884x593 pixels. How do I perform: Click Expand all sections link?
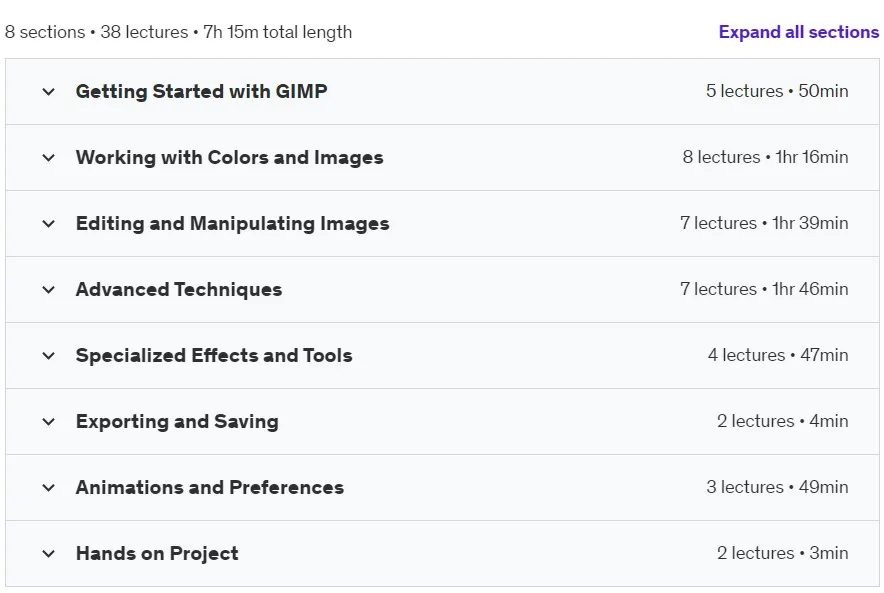798,32
